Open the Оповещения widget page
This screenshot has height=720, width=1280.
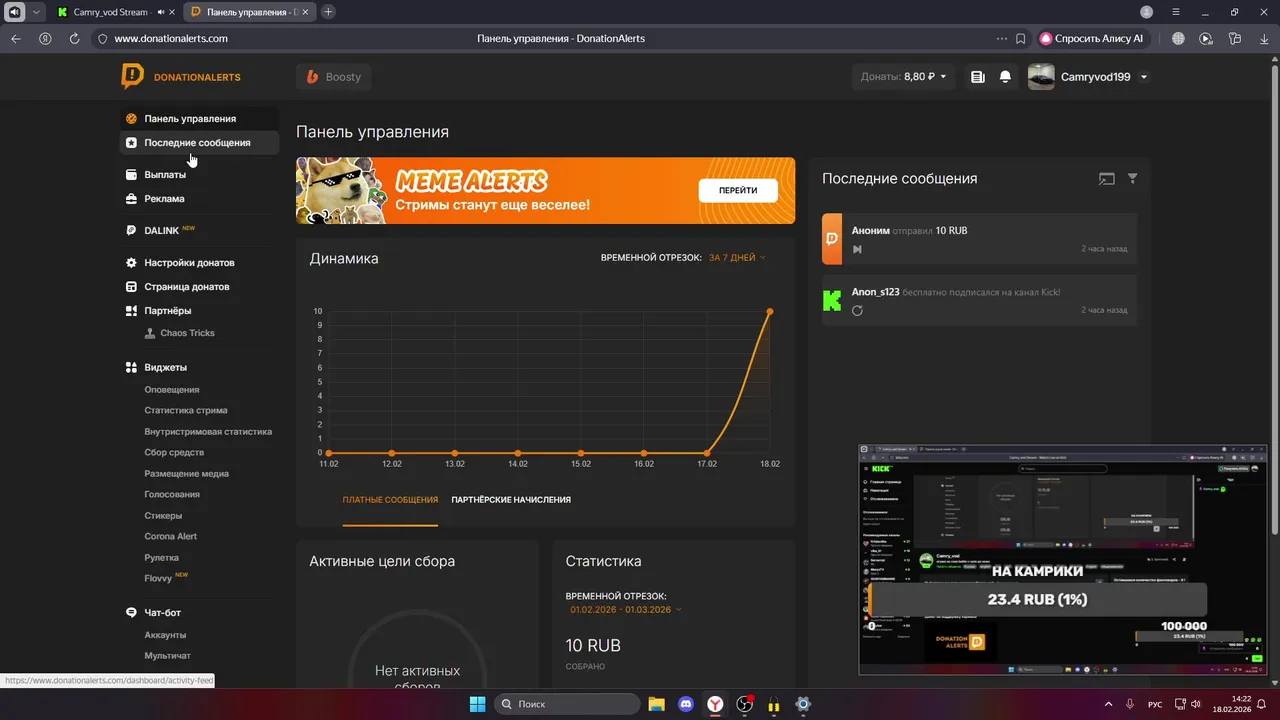pos(172,390)
